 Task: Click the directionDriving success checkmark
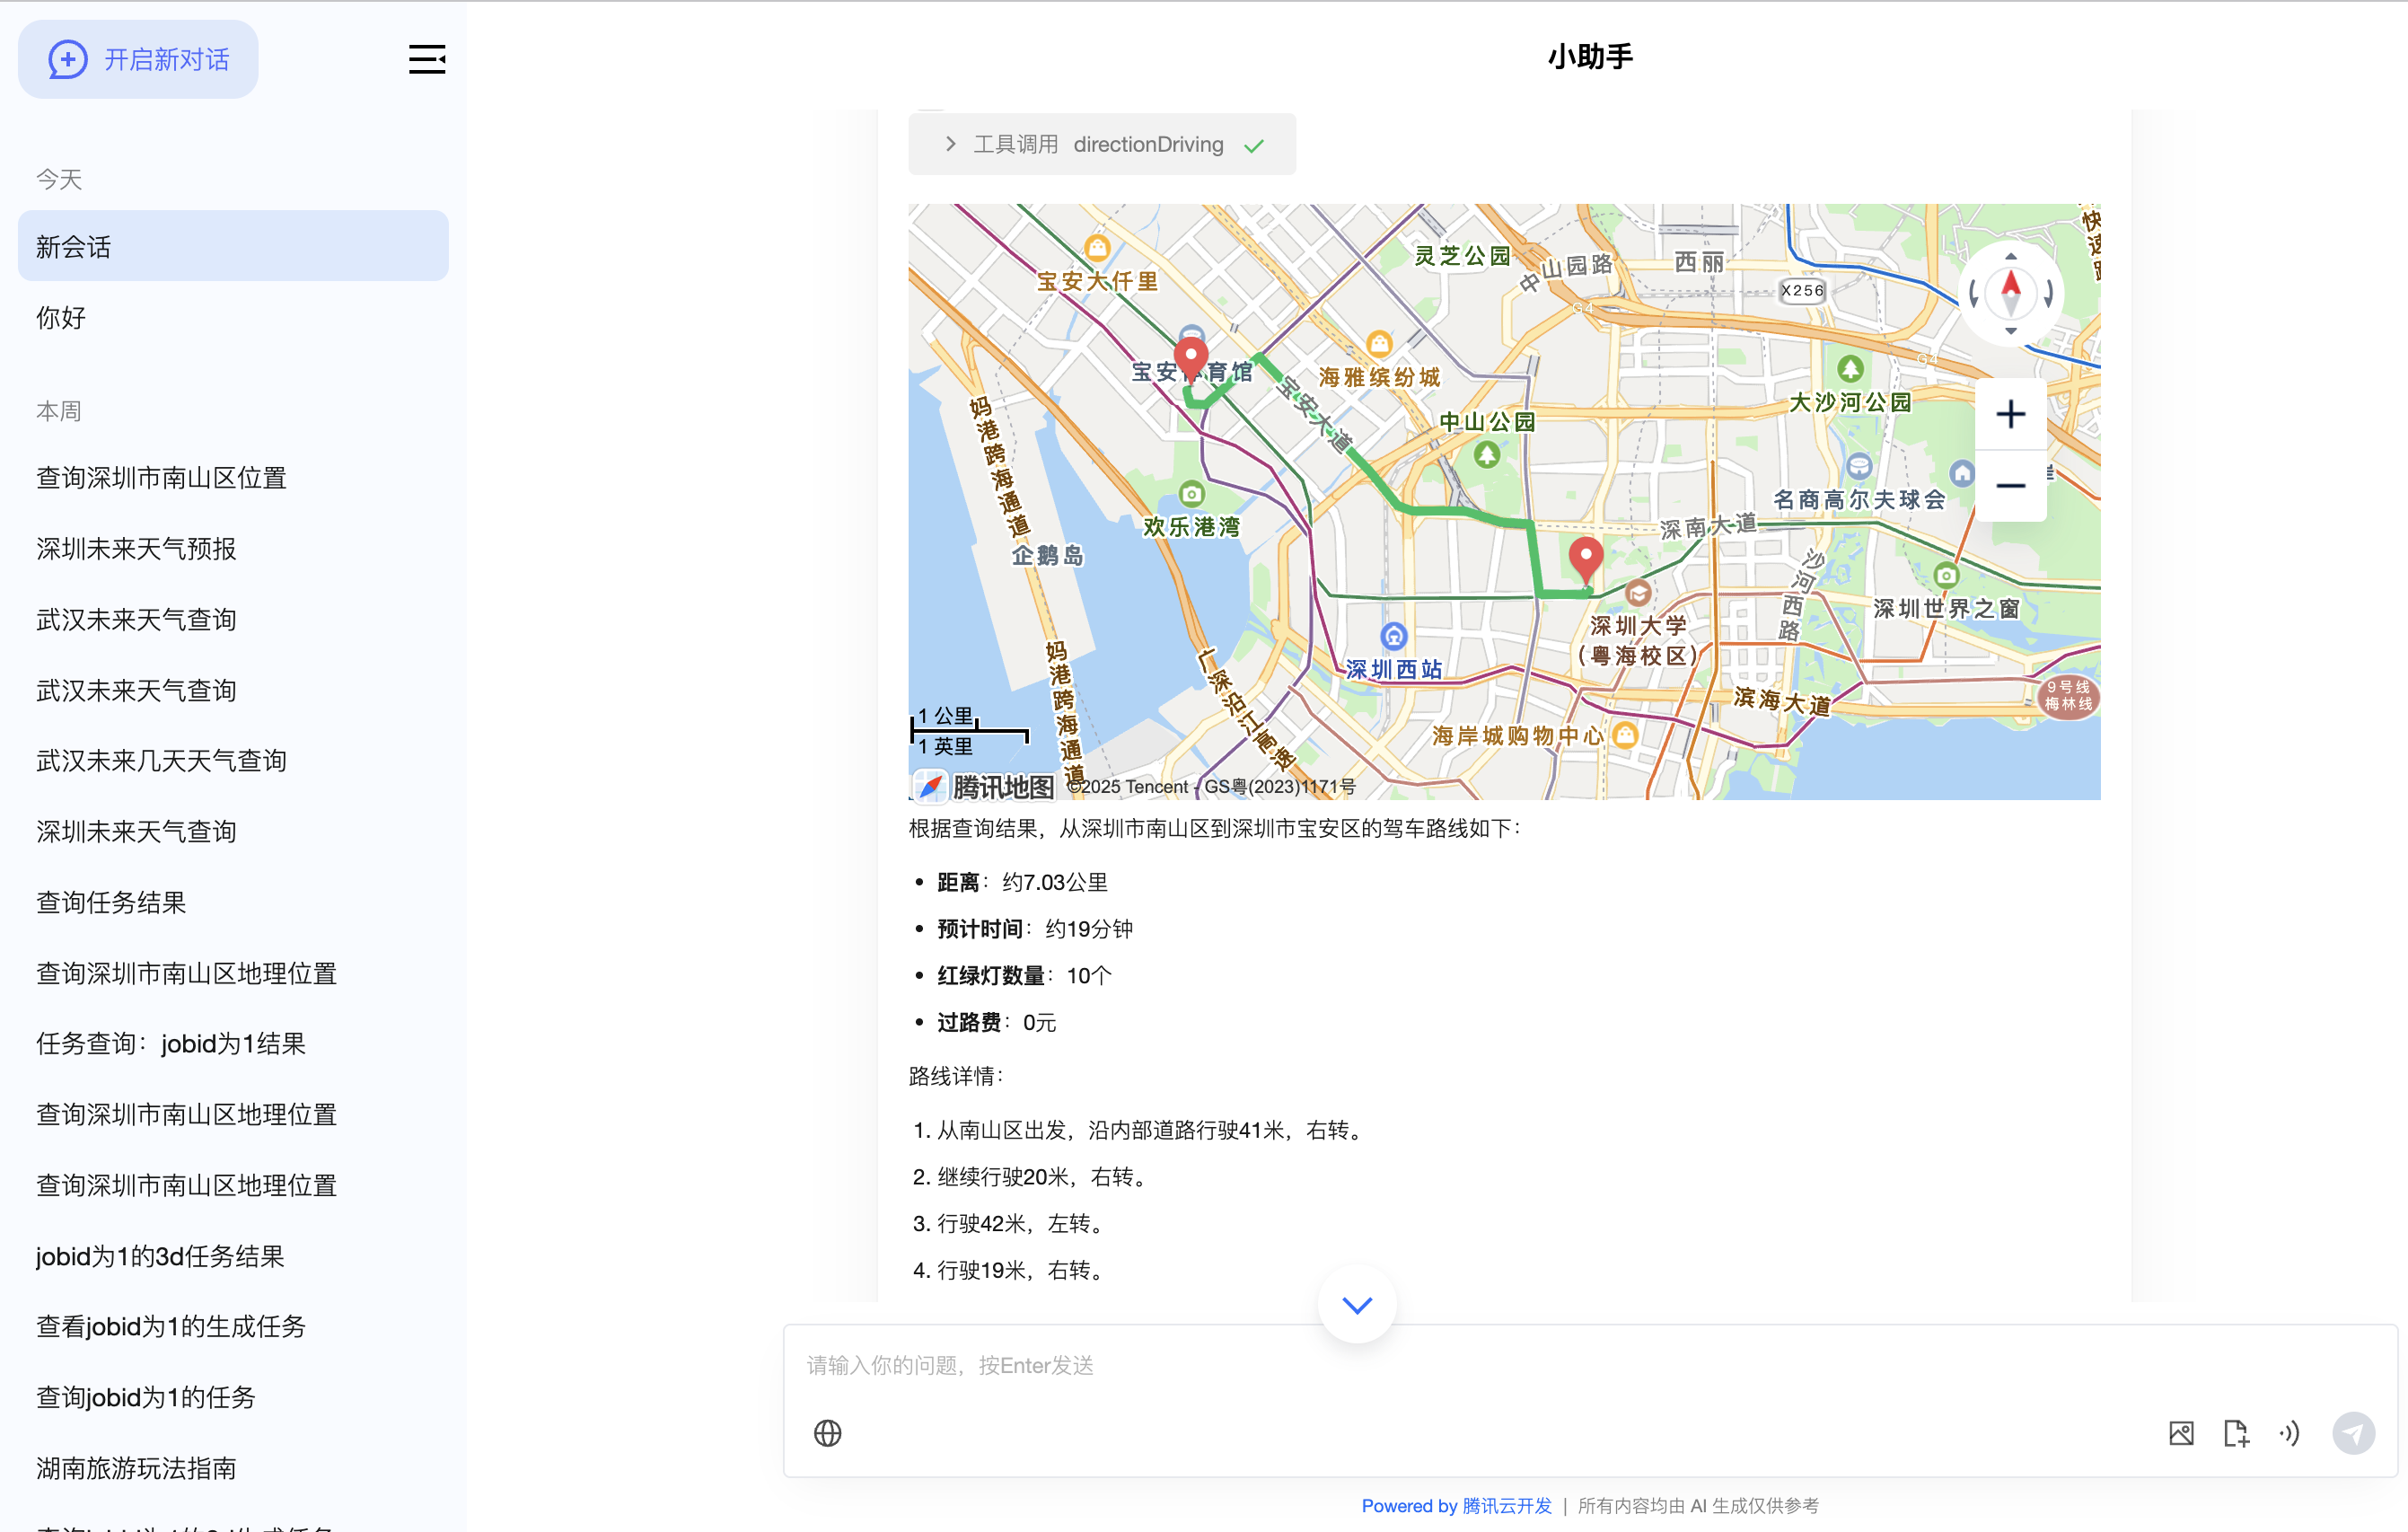pos(1254,146)
